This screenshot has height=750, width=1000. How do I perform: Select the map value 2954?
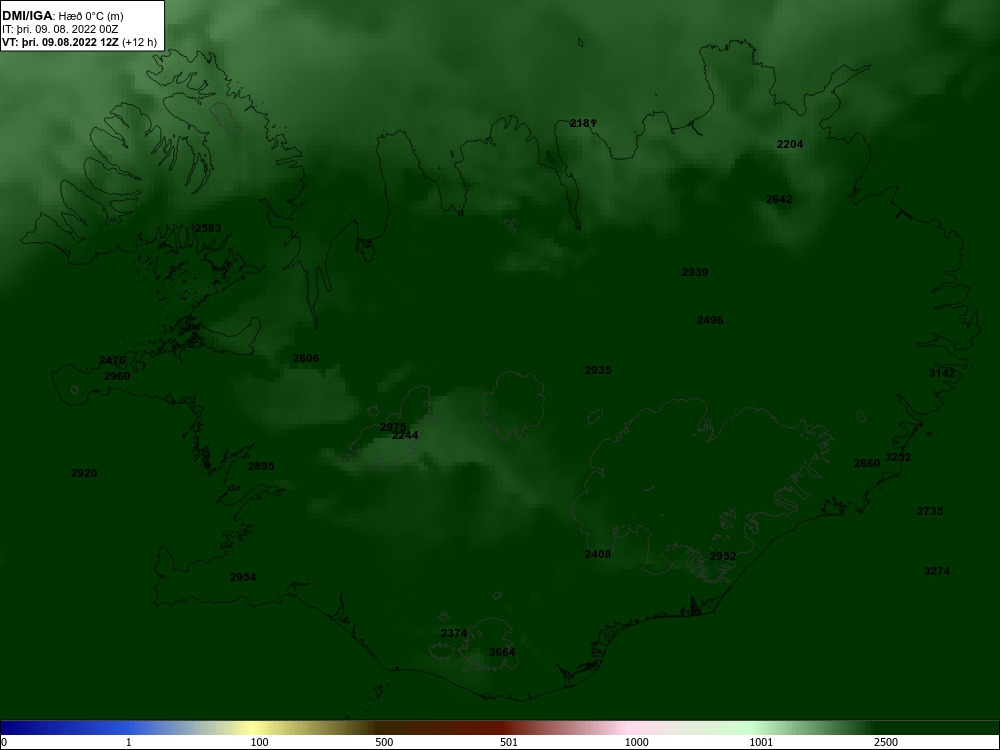tap(243, 577)
